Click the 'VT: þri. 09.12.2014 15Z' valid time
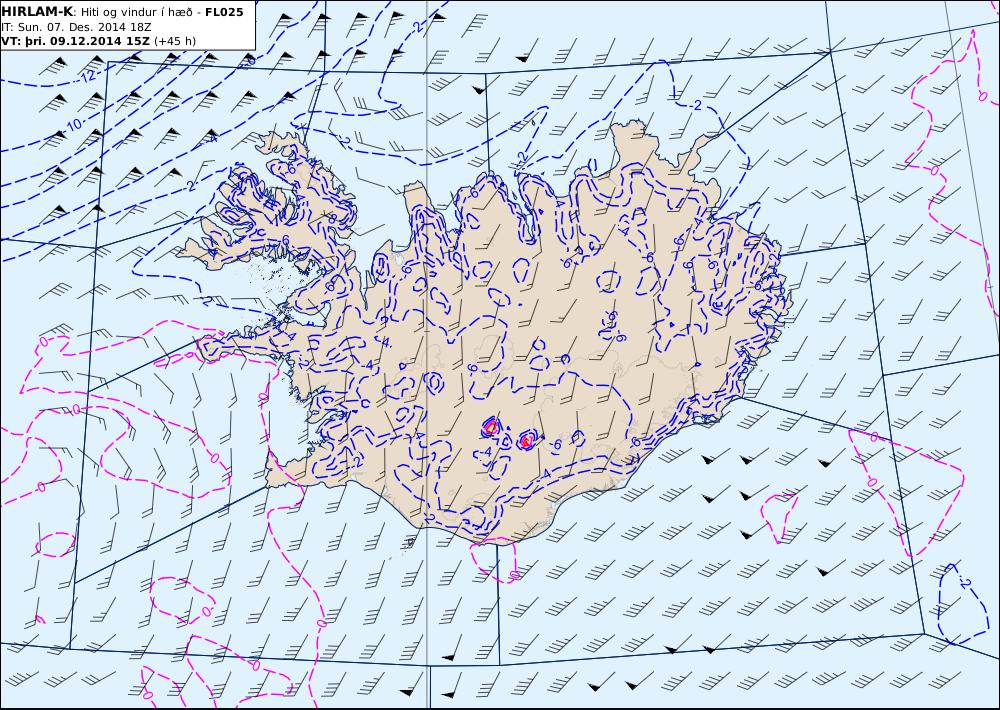This screenshot has width=1000, height=710. pos(75,41)
